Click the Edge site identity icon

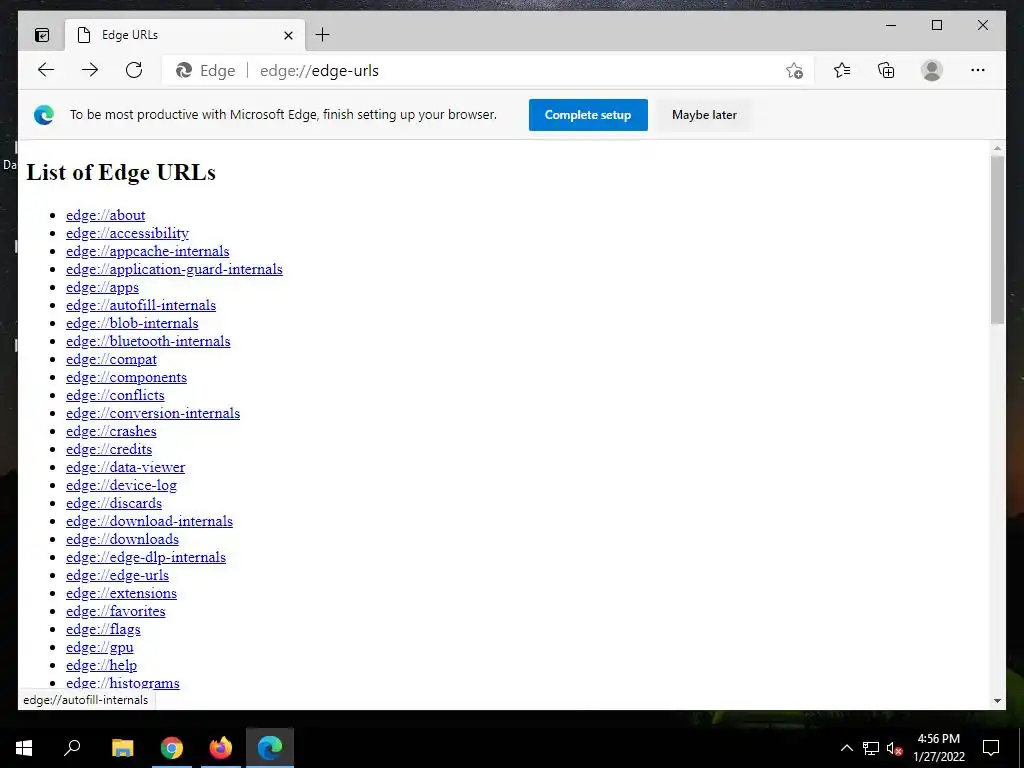coord(184,71)
